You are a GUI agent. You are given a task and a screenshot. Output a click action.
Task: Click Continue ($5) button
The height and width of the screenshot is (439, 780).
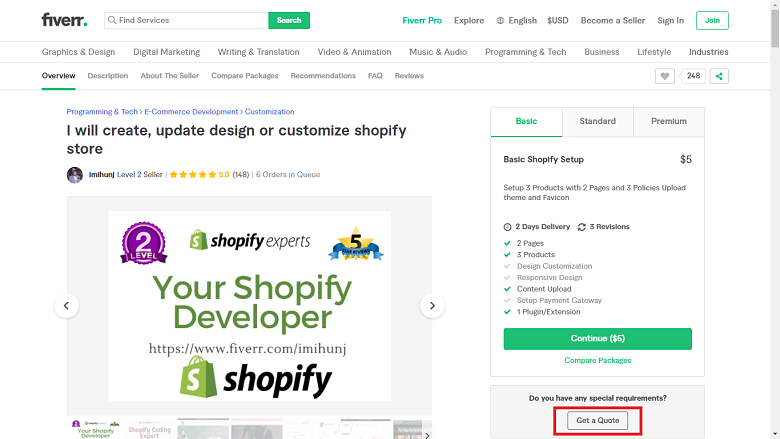tap(597, 339)
